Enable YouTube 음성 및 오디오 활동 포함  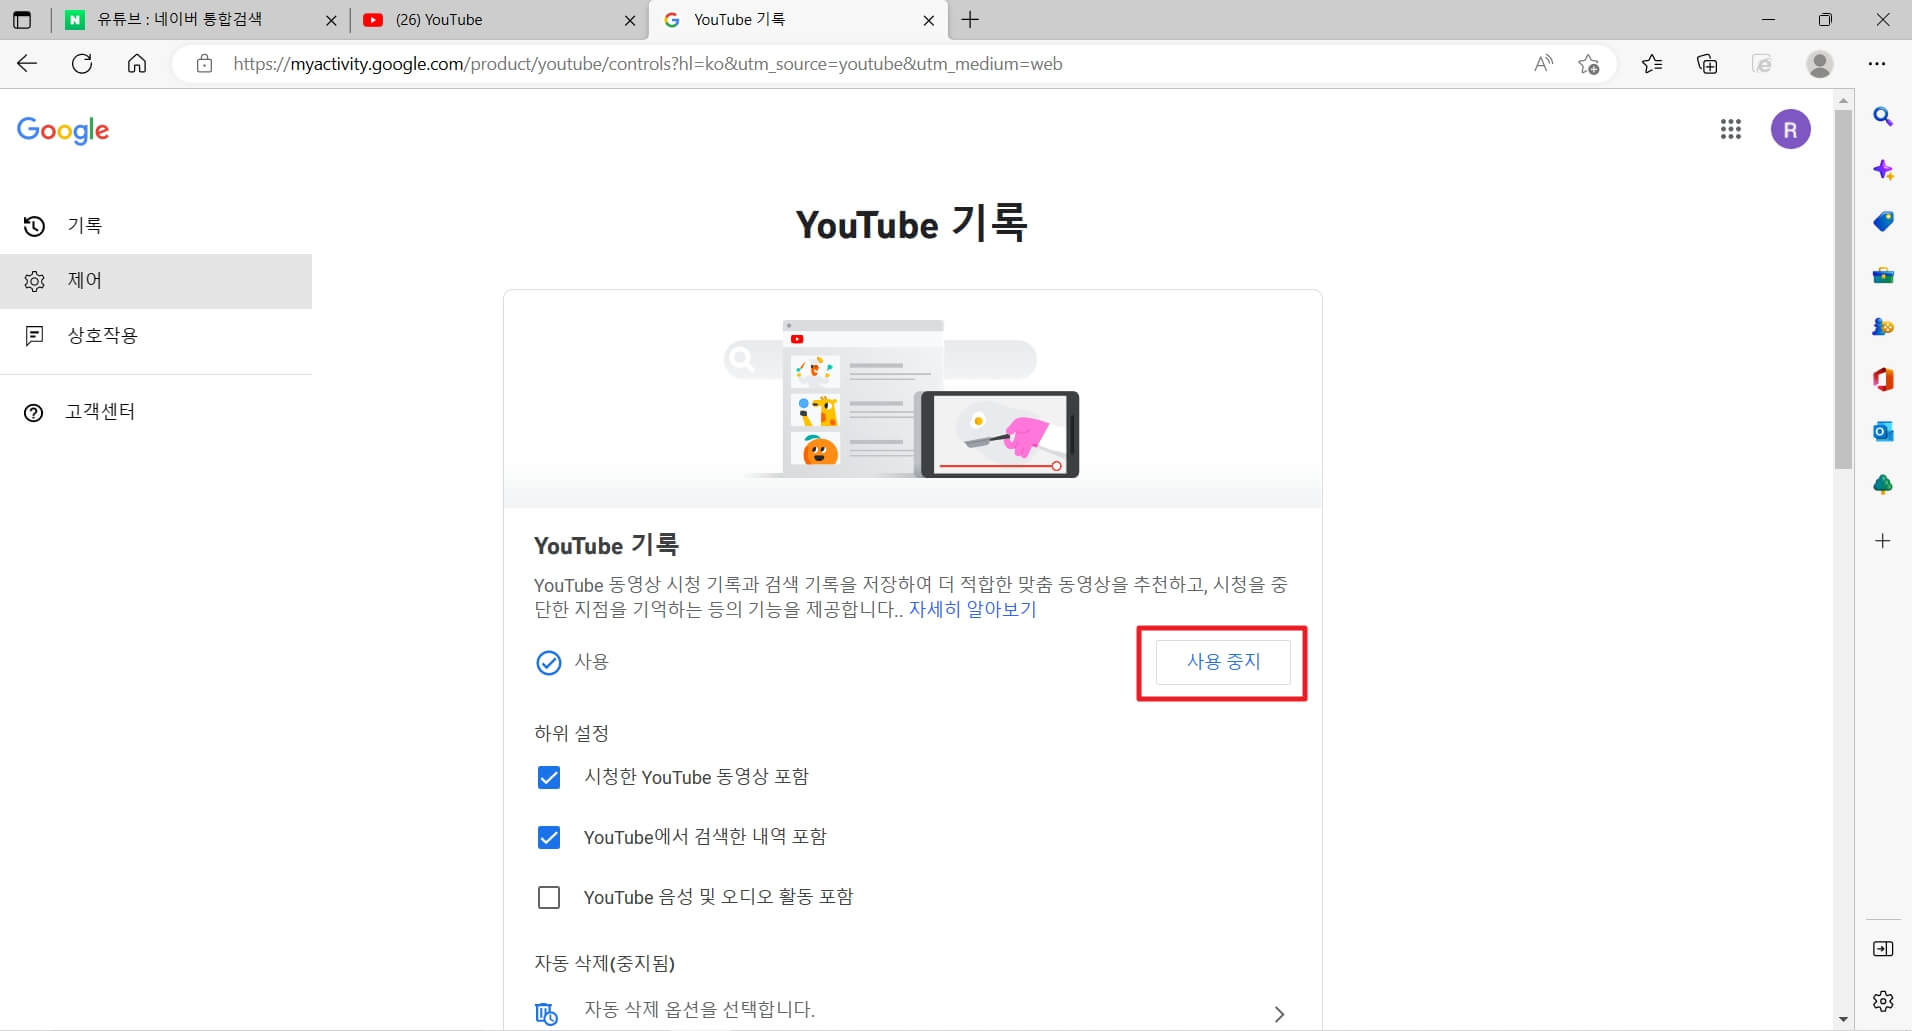click(x=549, y=897)
